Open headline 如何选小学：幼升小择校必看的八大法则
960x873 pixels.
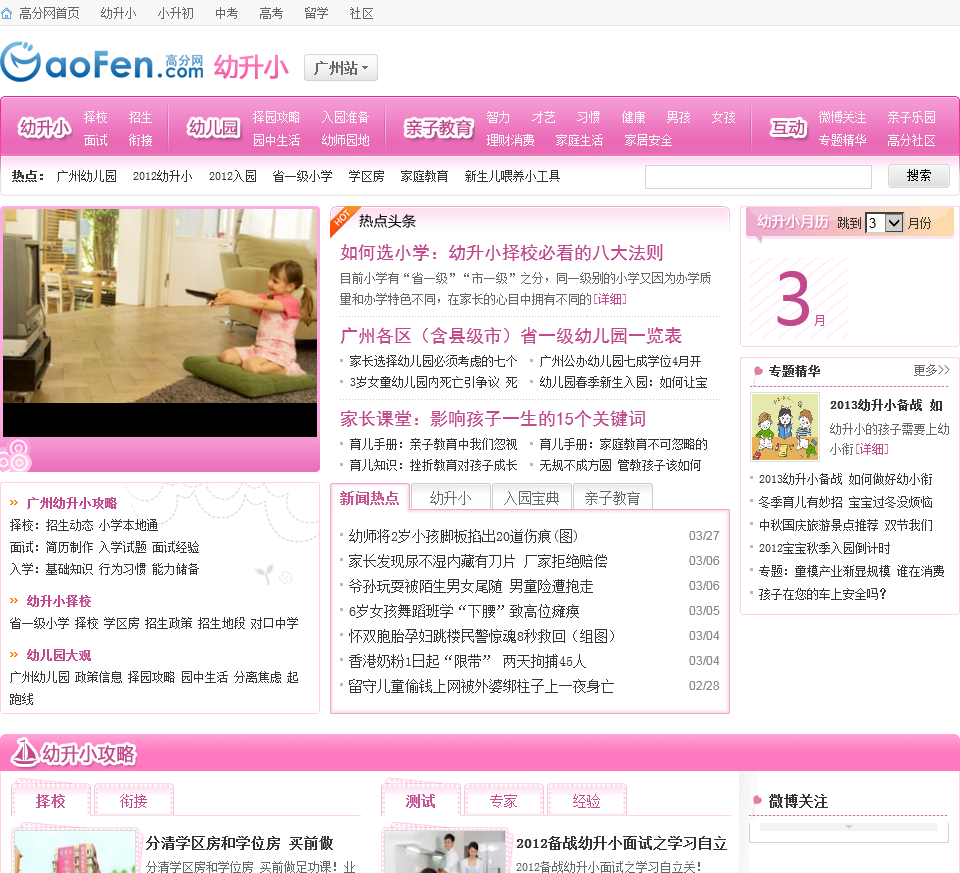pyautogui.click(x=501, y=252)
